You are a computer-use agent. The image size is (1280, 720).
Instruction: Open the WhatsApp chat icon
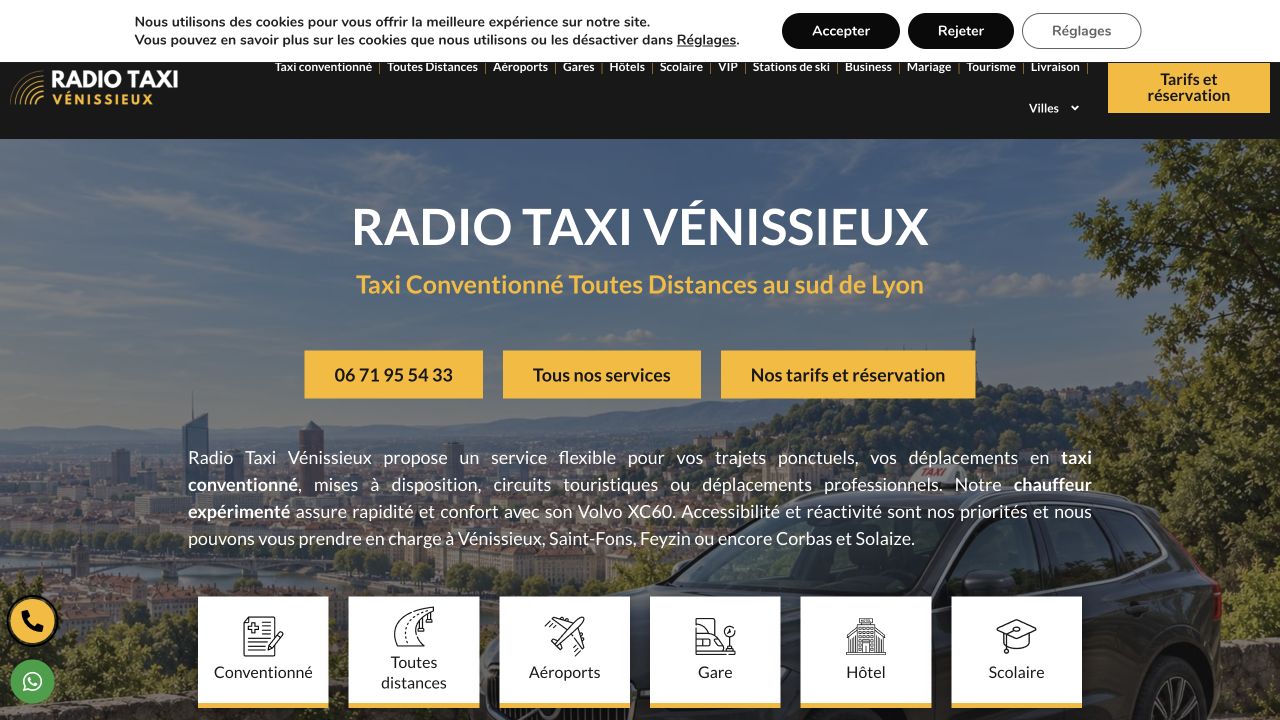click(32, 682)
